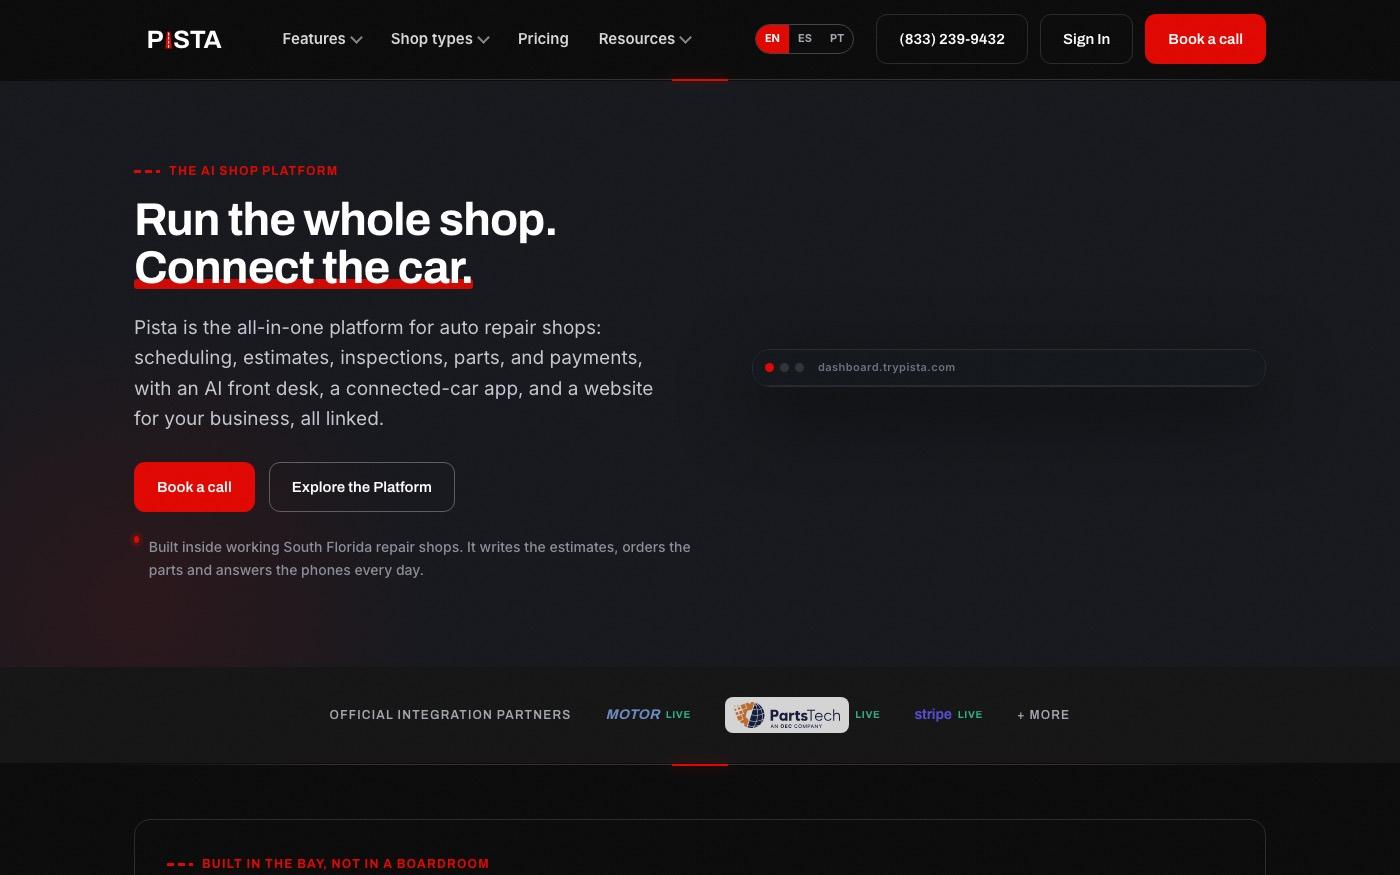Switch language to ES
Image resolution: width=1400 pixels, height=875 pixels.
[805, 39]
